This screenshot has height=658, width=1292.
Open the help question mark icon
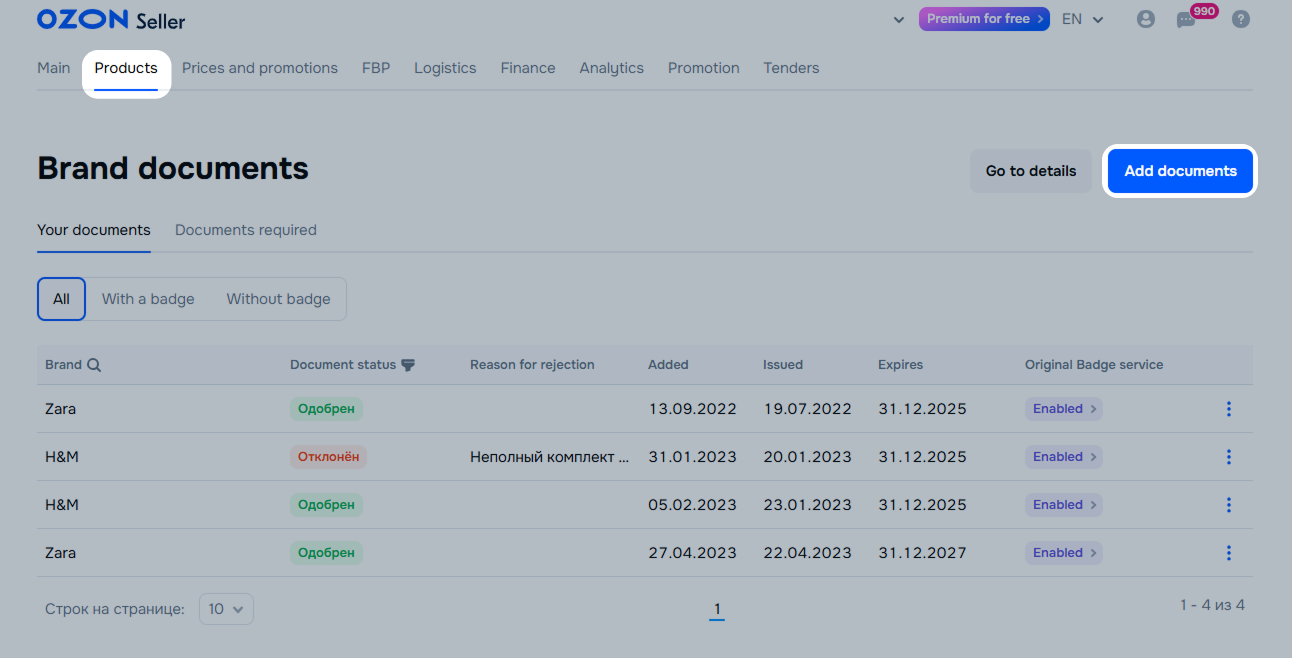pos(1241,19)
